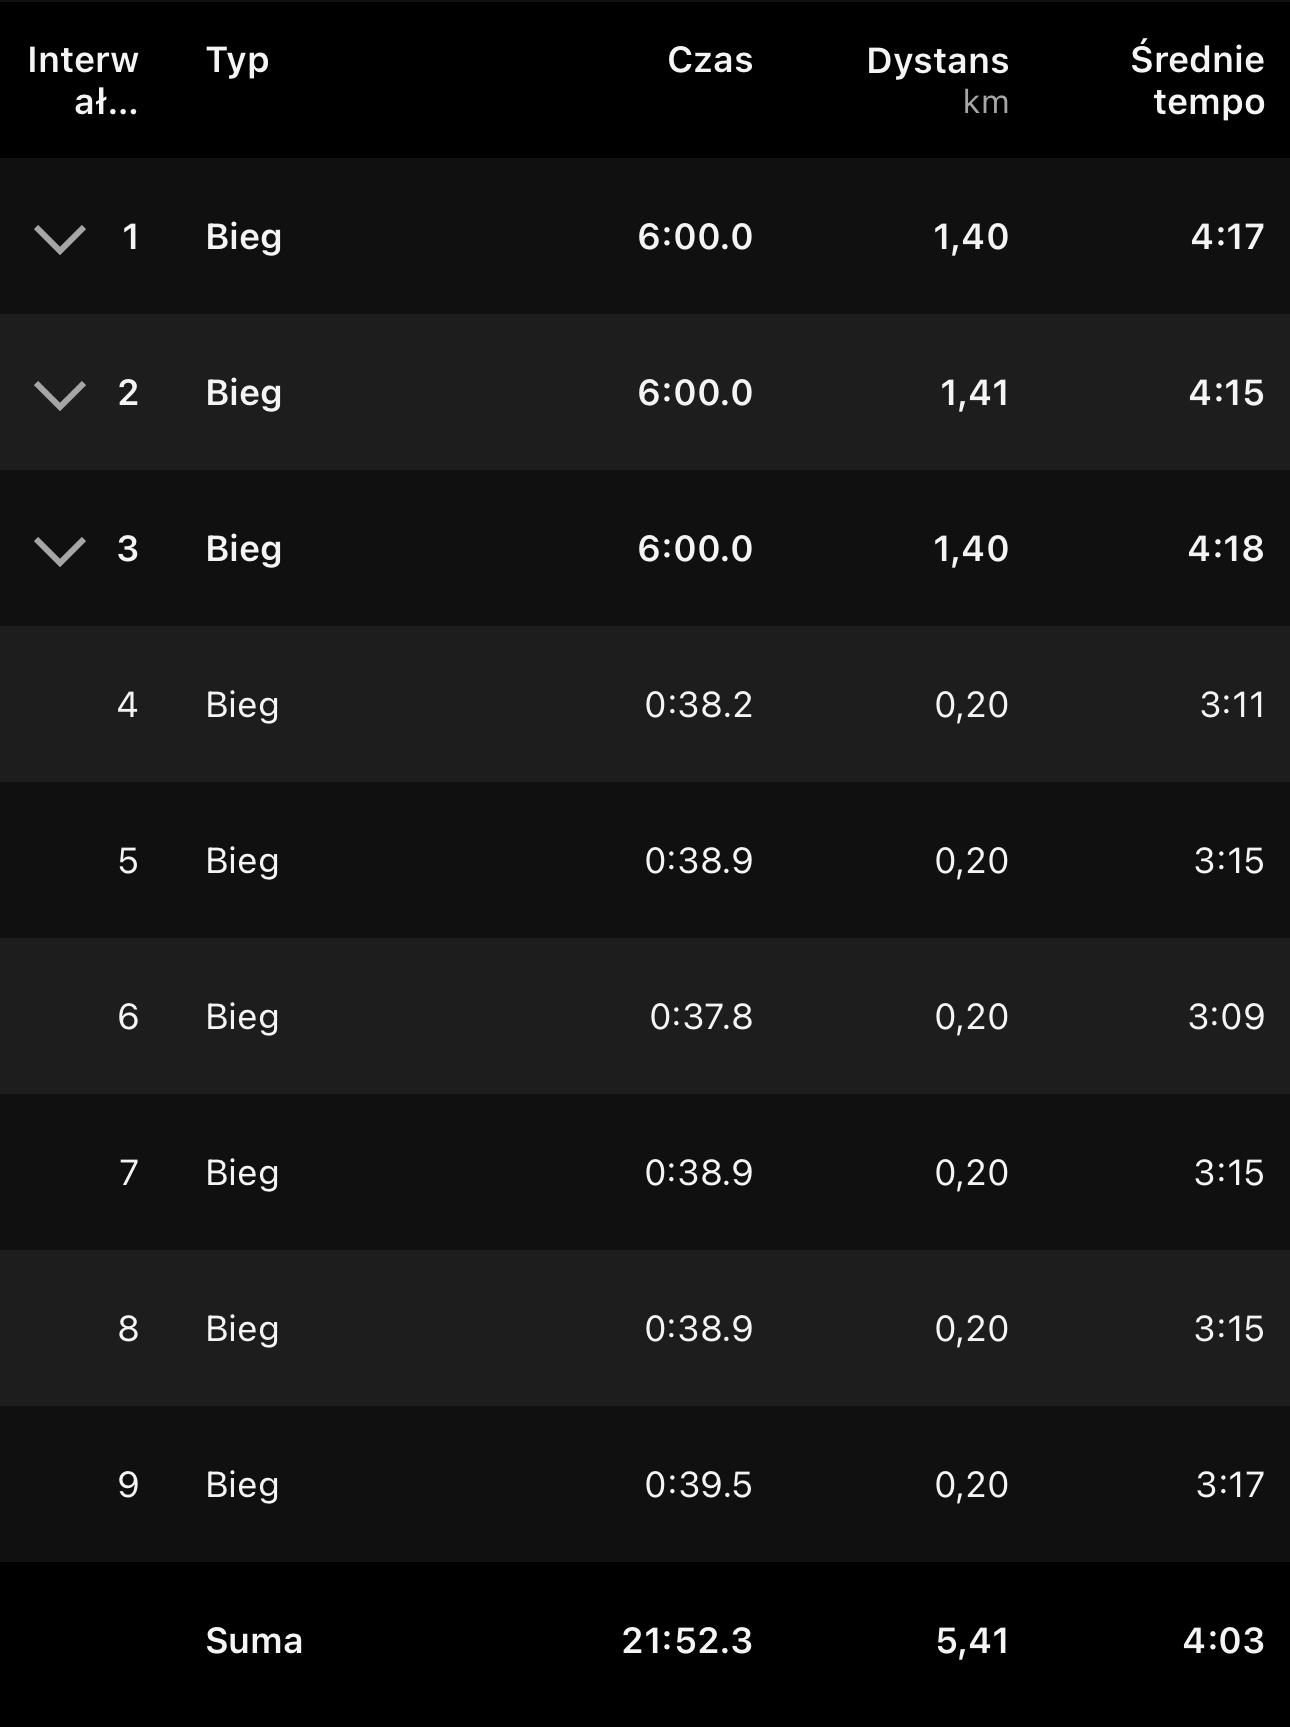
Task: Select the Średnie tempo column header
Action: pyautogui.click(x=1197, y=80)
